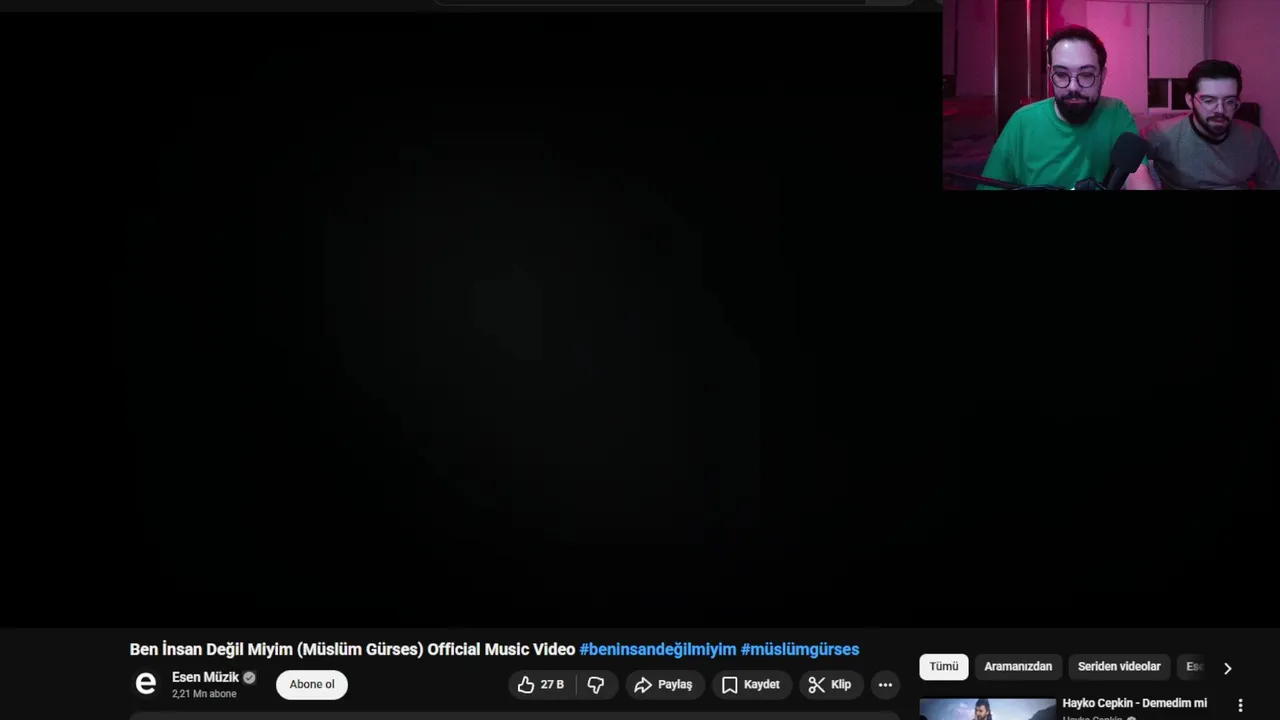This screenshot has height=720, width=1280.
Task: Click the video title Ben İnsan Değil Miyim
Action: tap(352, 649)
